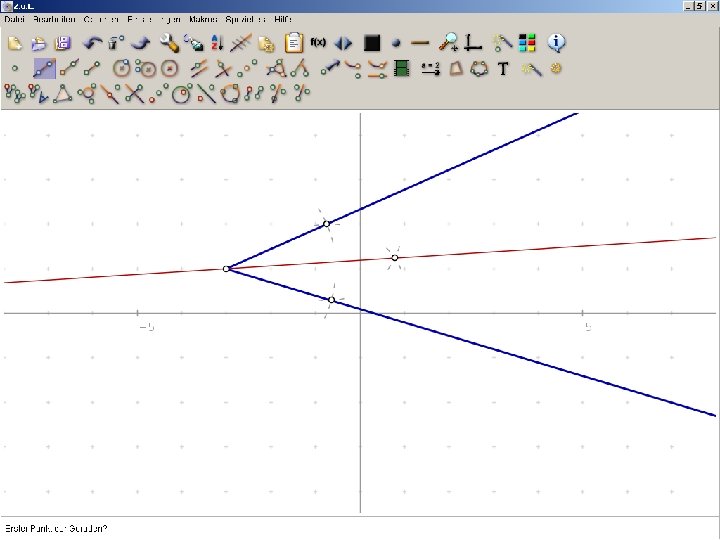
Task: Open the Makros menu
Action: click(203, 19)
